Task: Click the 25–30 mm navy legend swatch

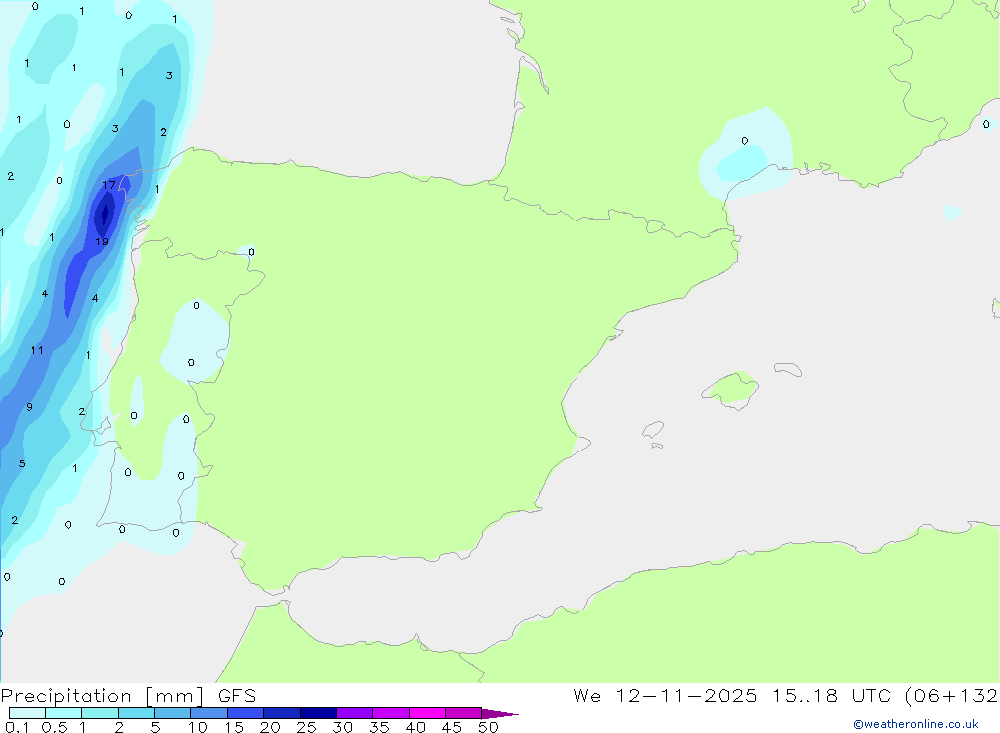Action: [x=318, y=713]
